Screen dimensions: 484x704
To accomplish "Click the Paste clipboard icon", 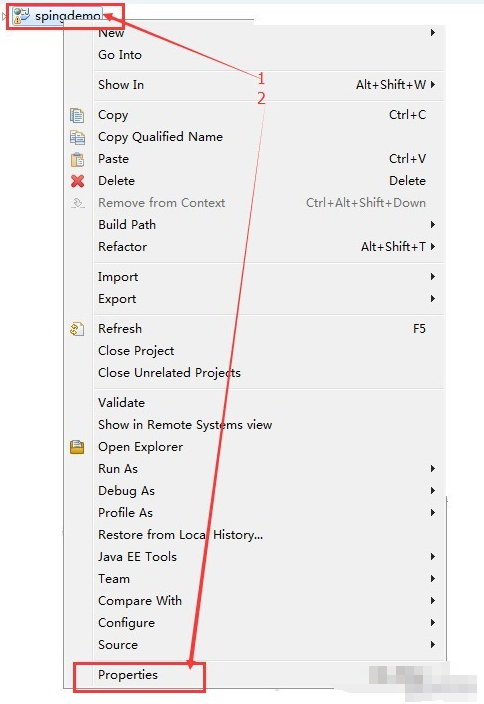I will click(77, 159).
